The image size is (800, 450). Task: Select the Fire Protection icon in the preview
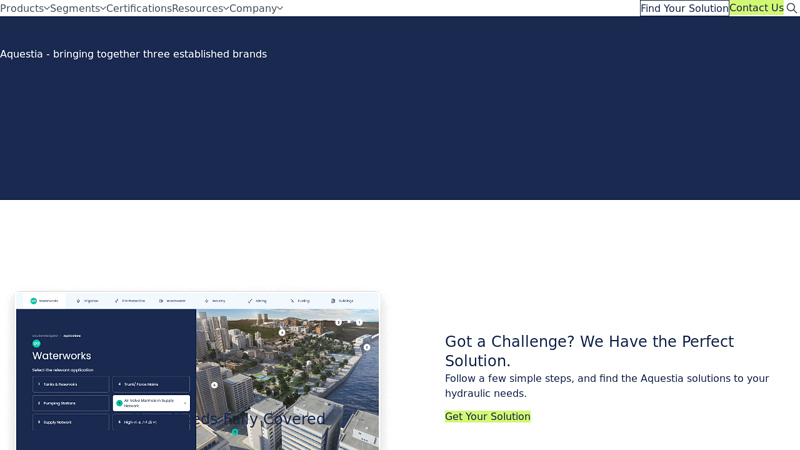click(x=117, y=300)
